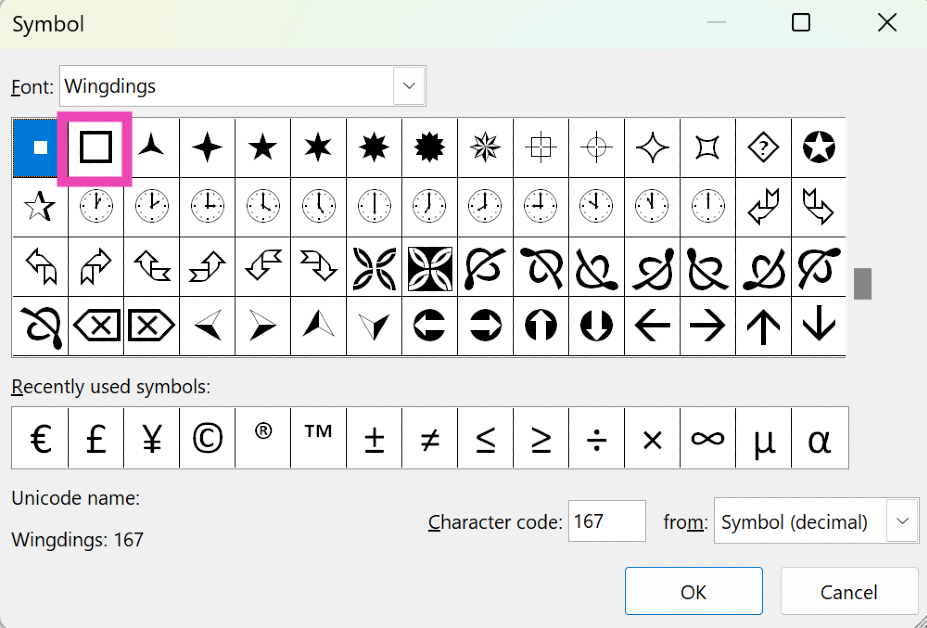Choose the question mark diamond symbol
927x628 pixels.
pyautogui.click(x=764, y=148)
